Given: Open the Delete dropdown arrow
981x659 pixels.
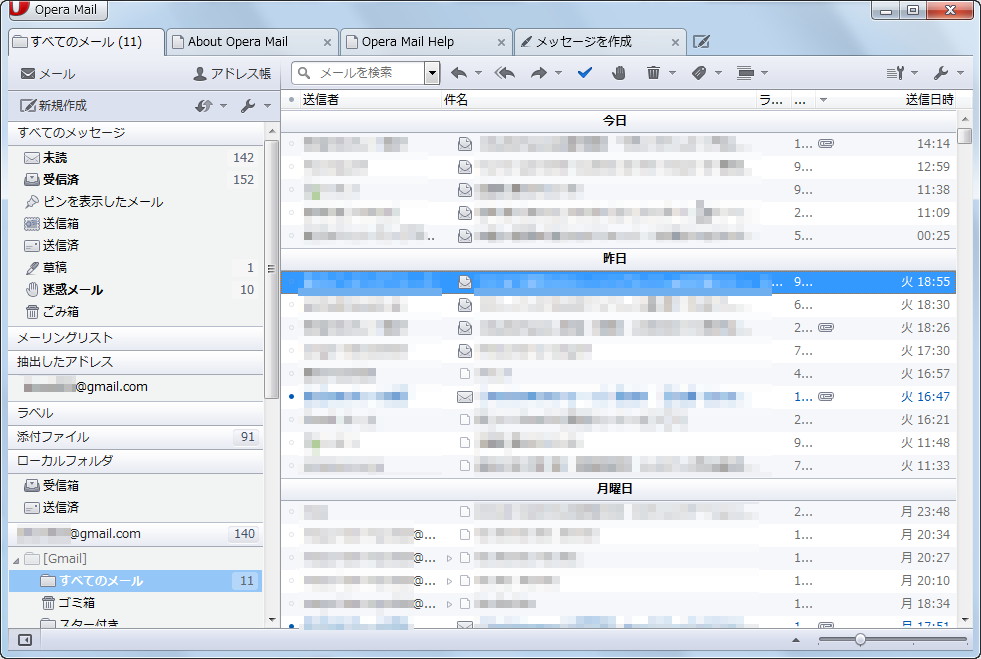Looking at the screenshot, I should coord(673,73).
